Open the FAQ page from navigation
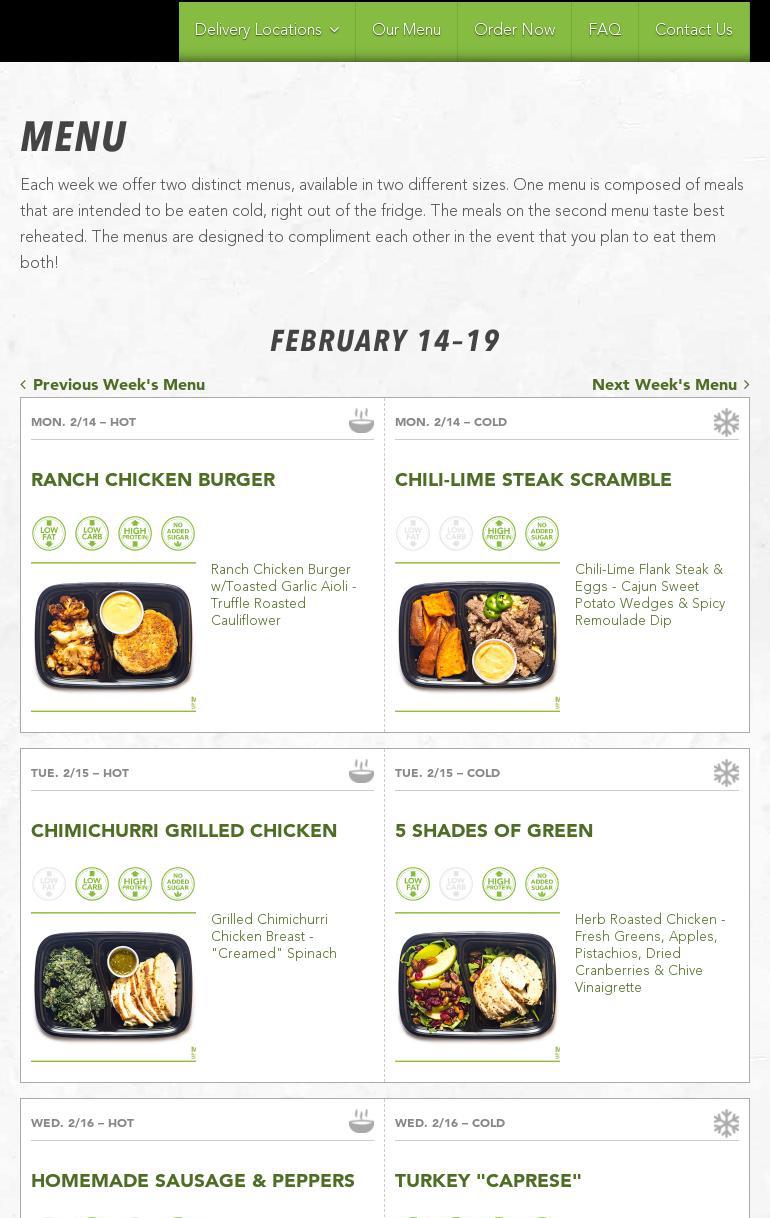This screenshot has height=1218, width=770. (x=604, y=31)
